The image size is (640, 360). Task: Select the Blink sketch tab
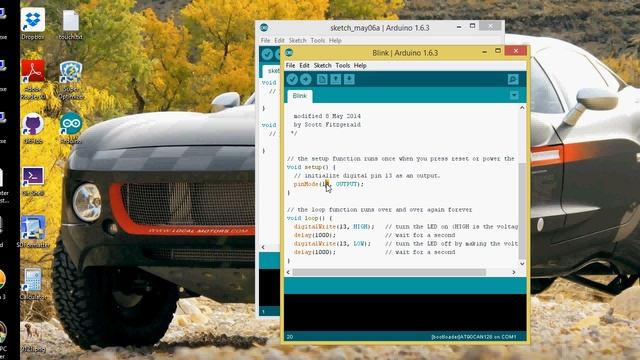click(x=300, y=96)
